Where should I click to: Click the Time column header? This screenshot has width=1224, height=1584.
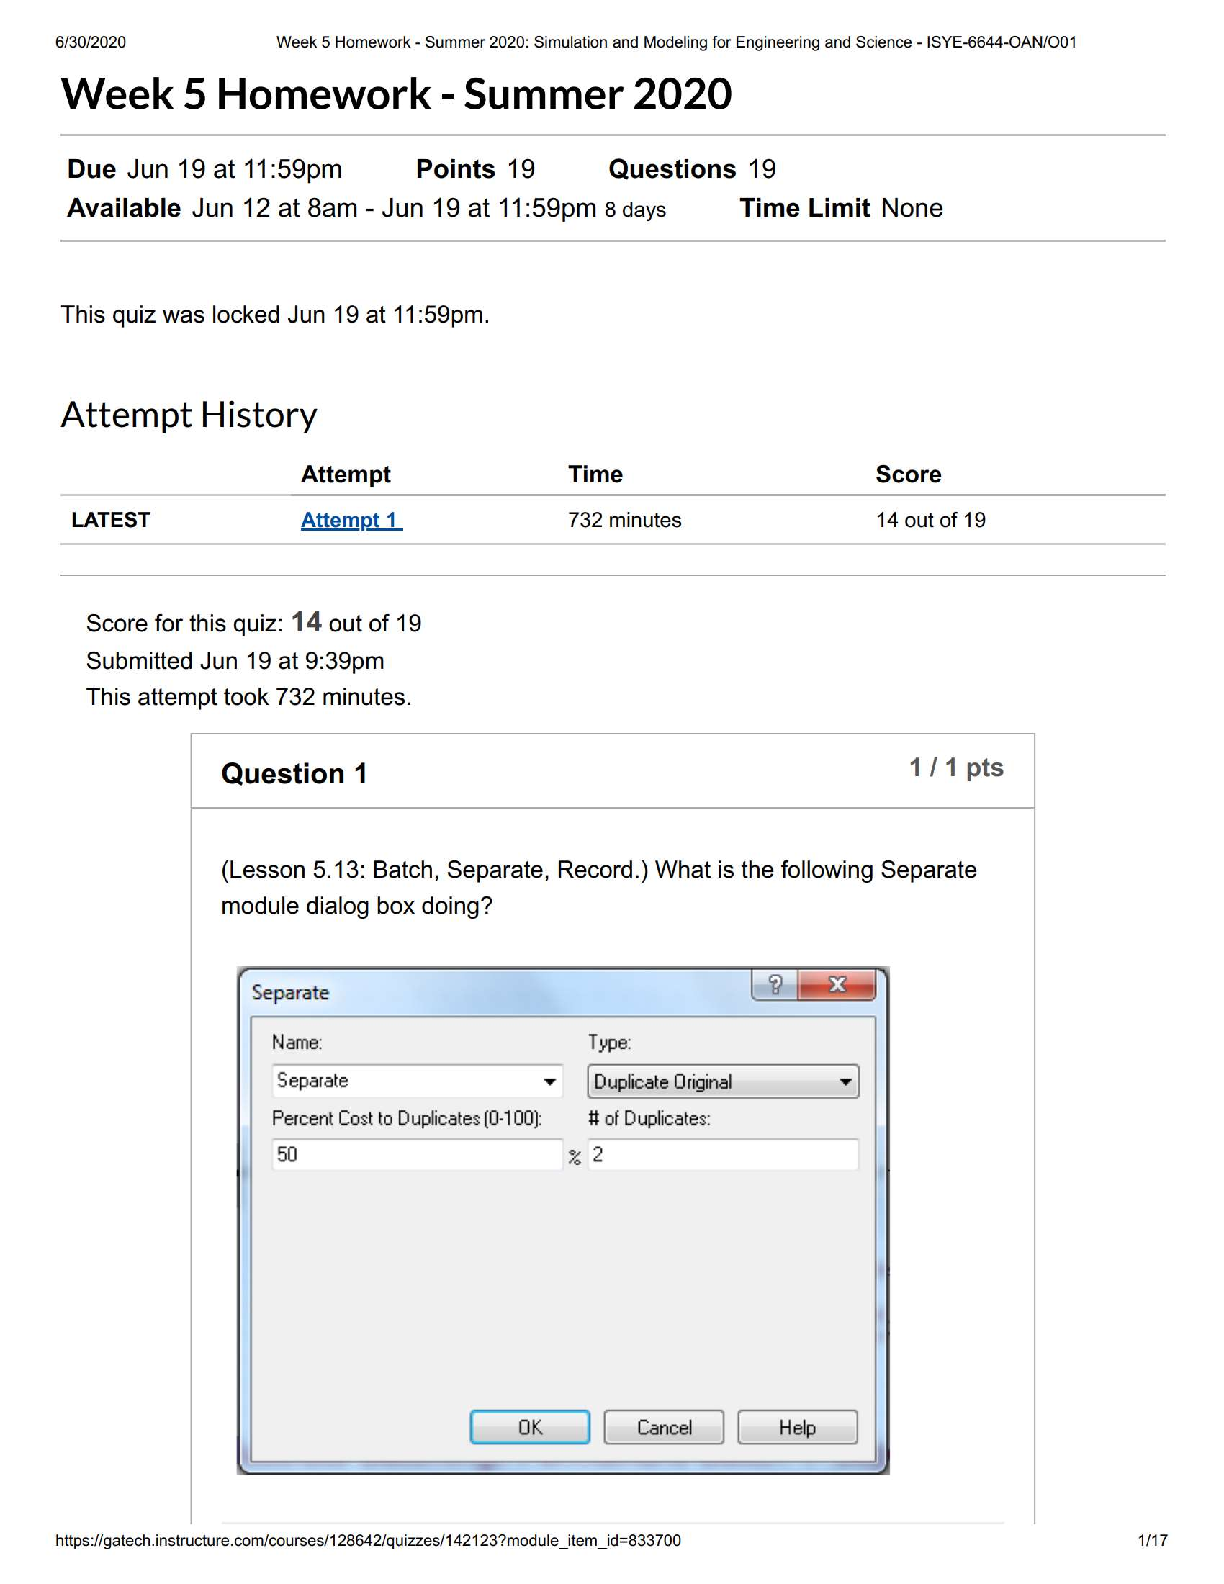[595, 474]
